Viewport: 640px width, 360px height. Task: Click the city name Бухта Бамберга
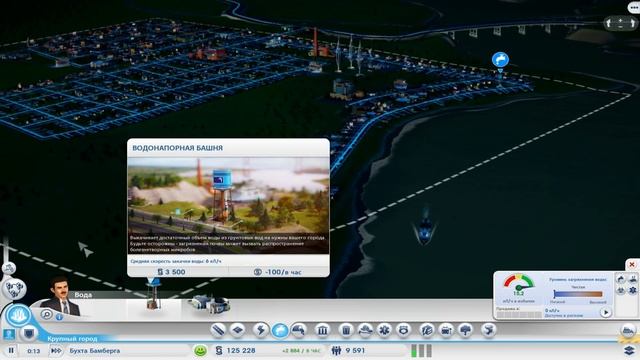95,351
